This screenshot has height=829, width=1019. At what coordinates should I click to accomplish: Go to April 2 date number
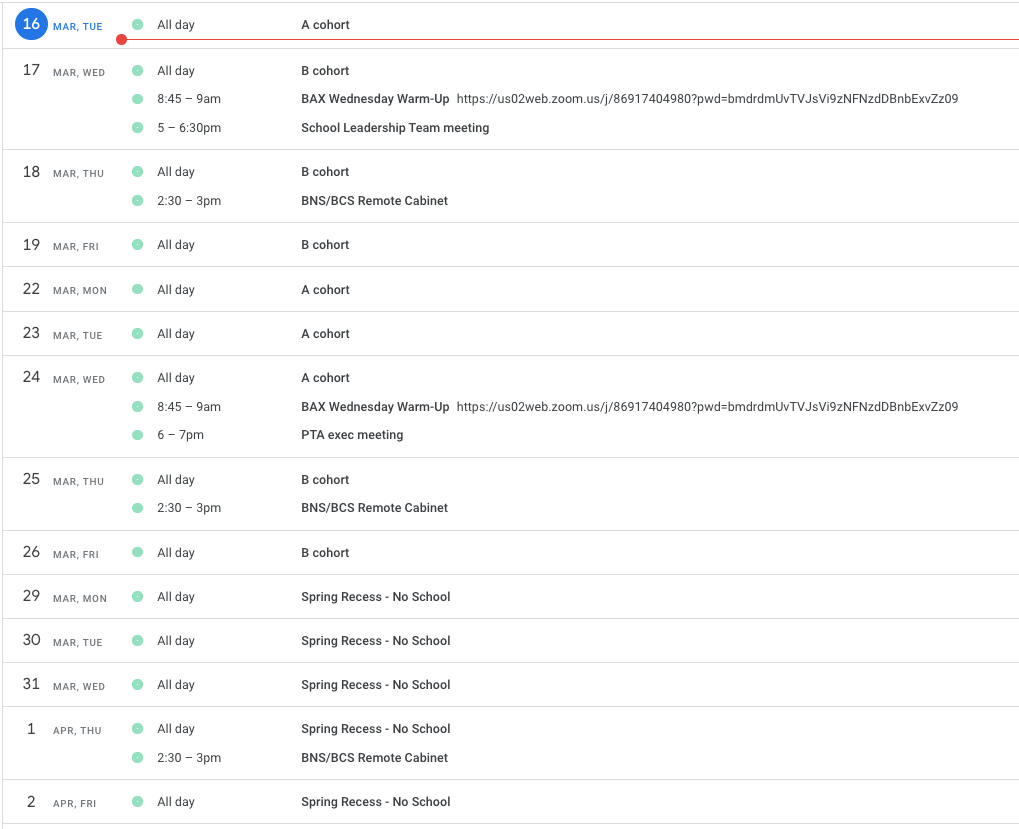[x=31, y=802]
